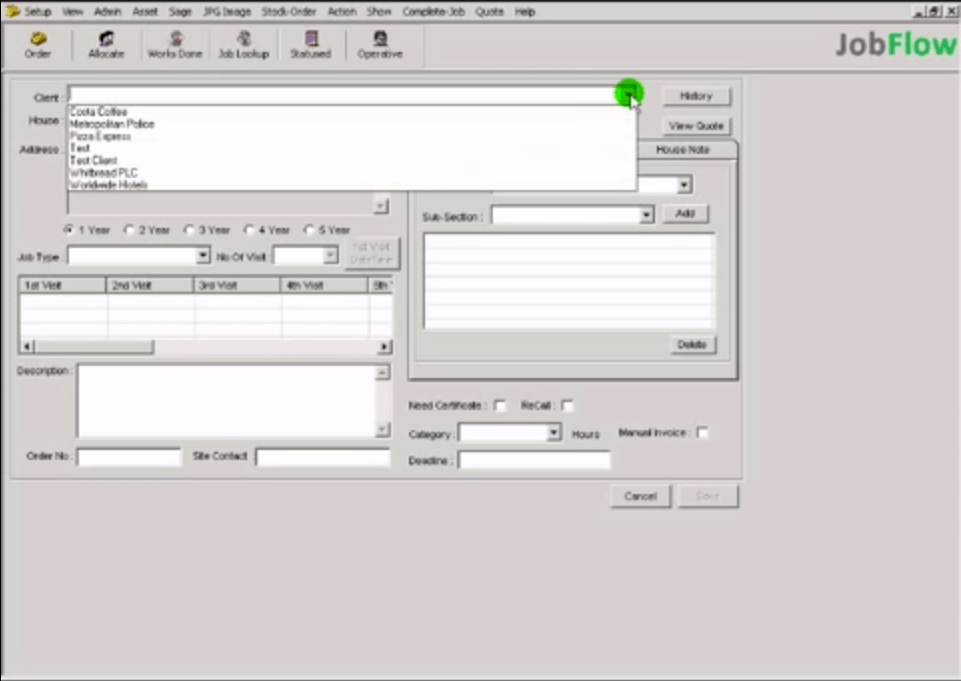Choose Metropolitan Police from the client list
Viewport: 961px width, 681px height.
pyautogui.click(x=112, y=124)
